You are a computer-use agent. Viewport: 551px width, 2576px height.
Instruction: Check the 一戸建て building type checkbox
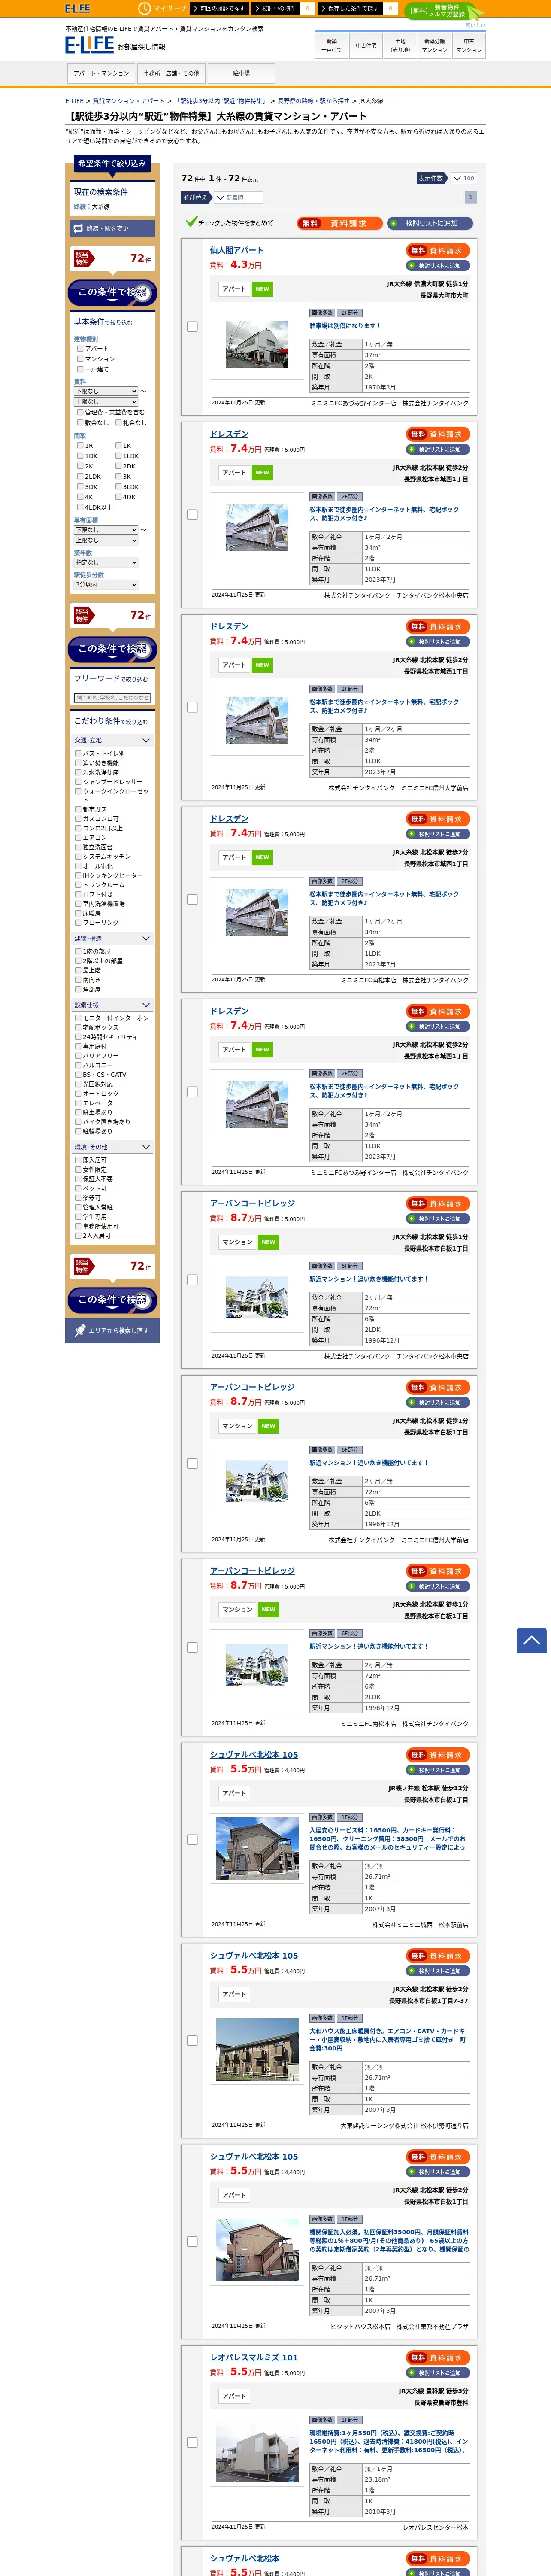coord(80,369)
